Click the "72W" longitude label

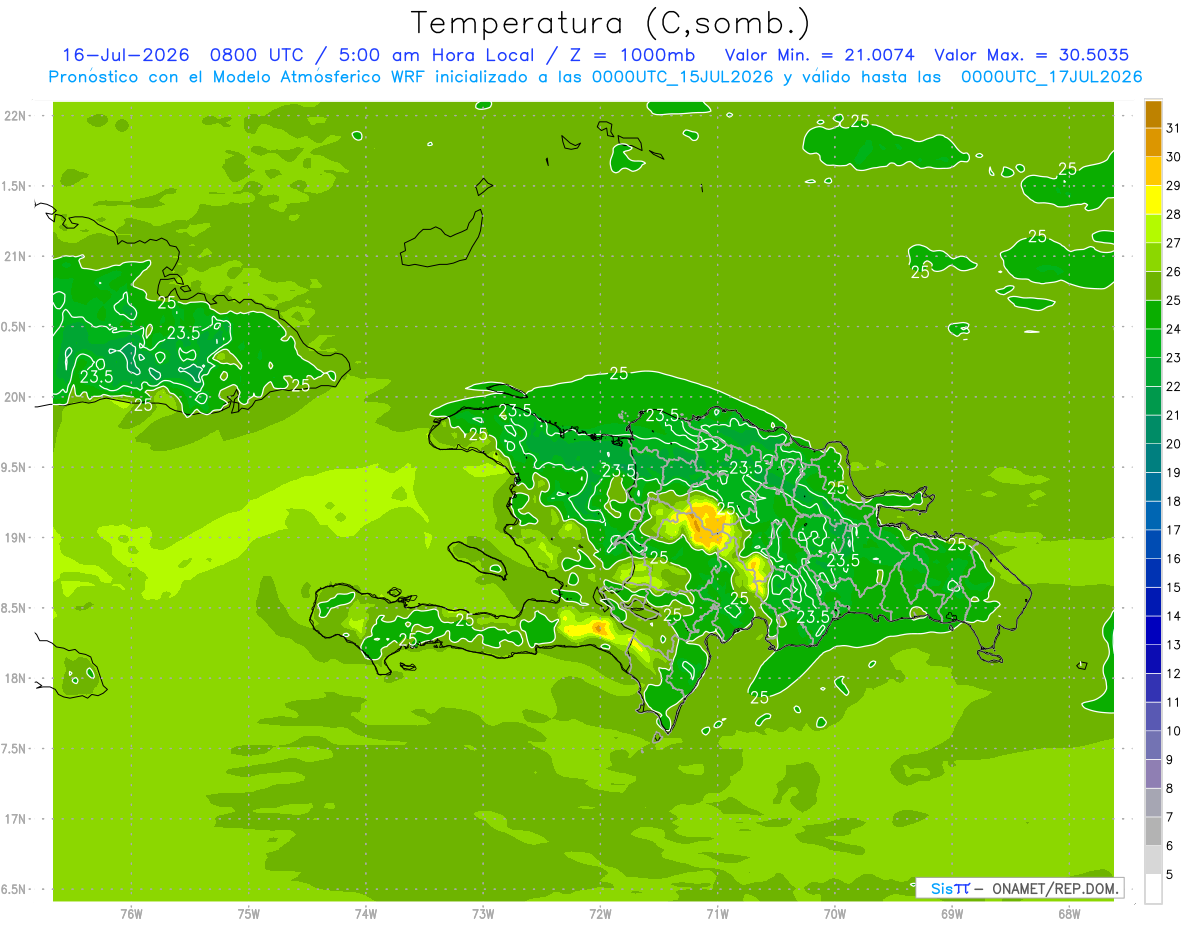[600, 913]
